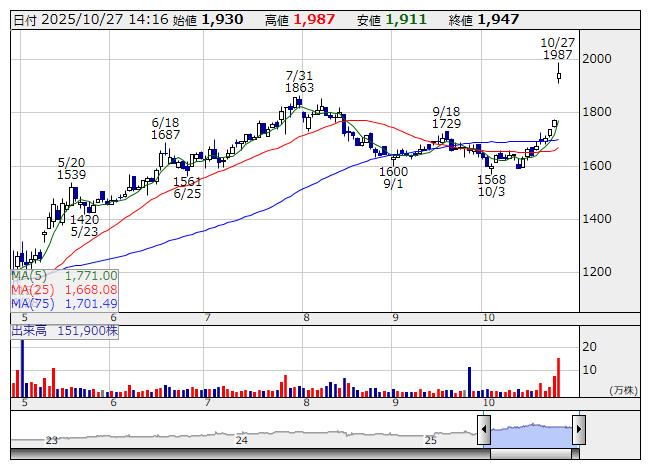Click the MA(5) 1,771.00 legend entry
The image size is (653, 470).
point(65,276)
